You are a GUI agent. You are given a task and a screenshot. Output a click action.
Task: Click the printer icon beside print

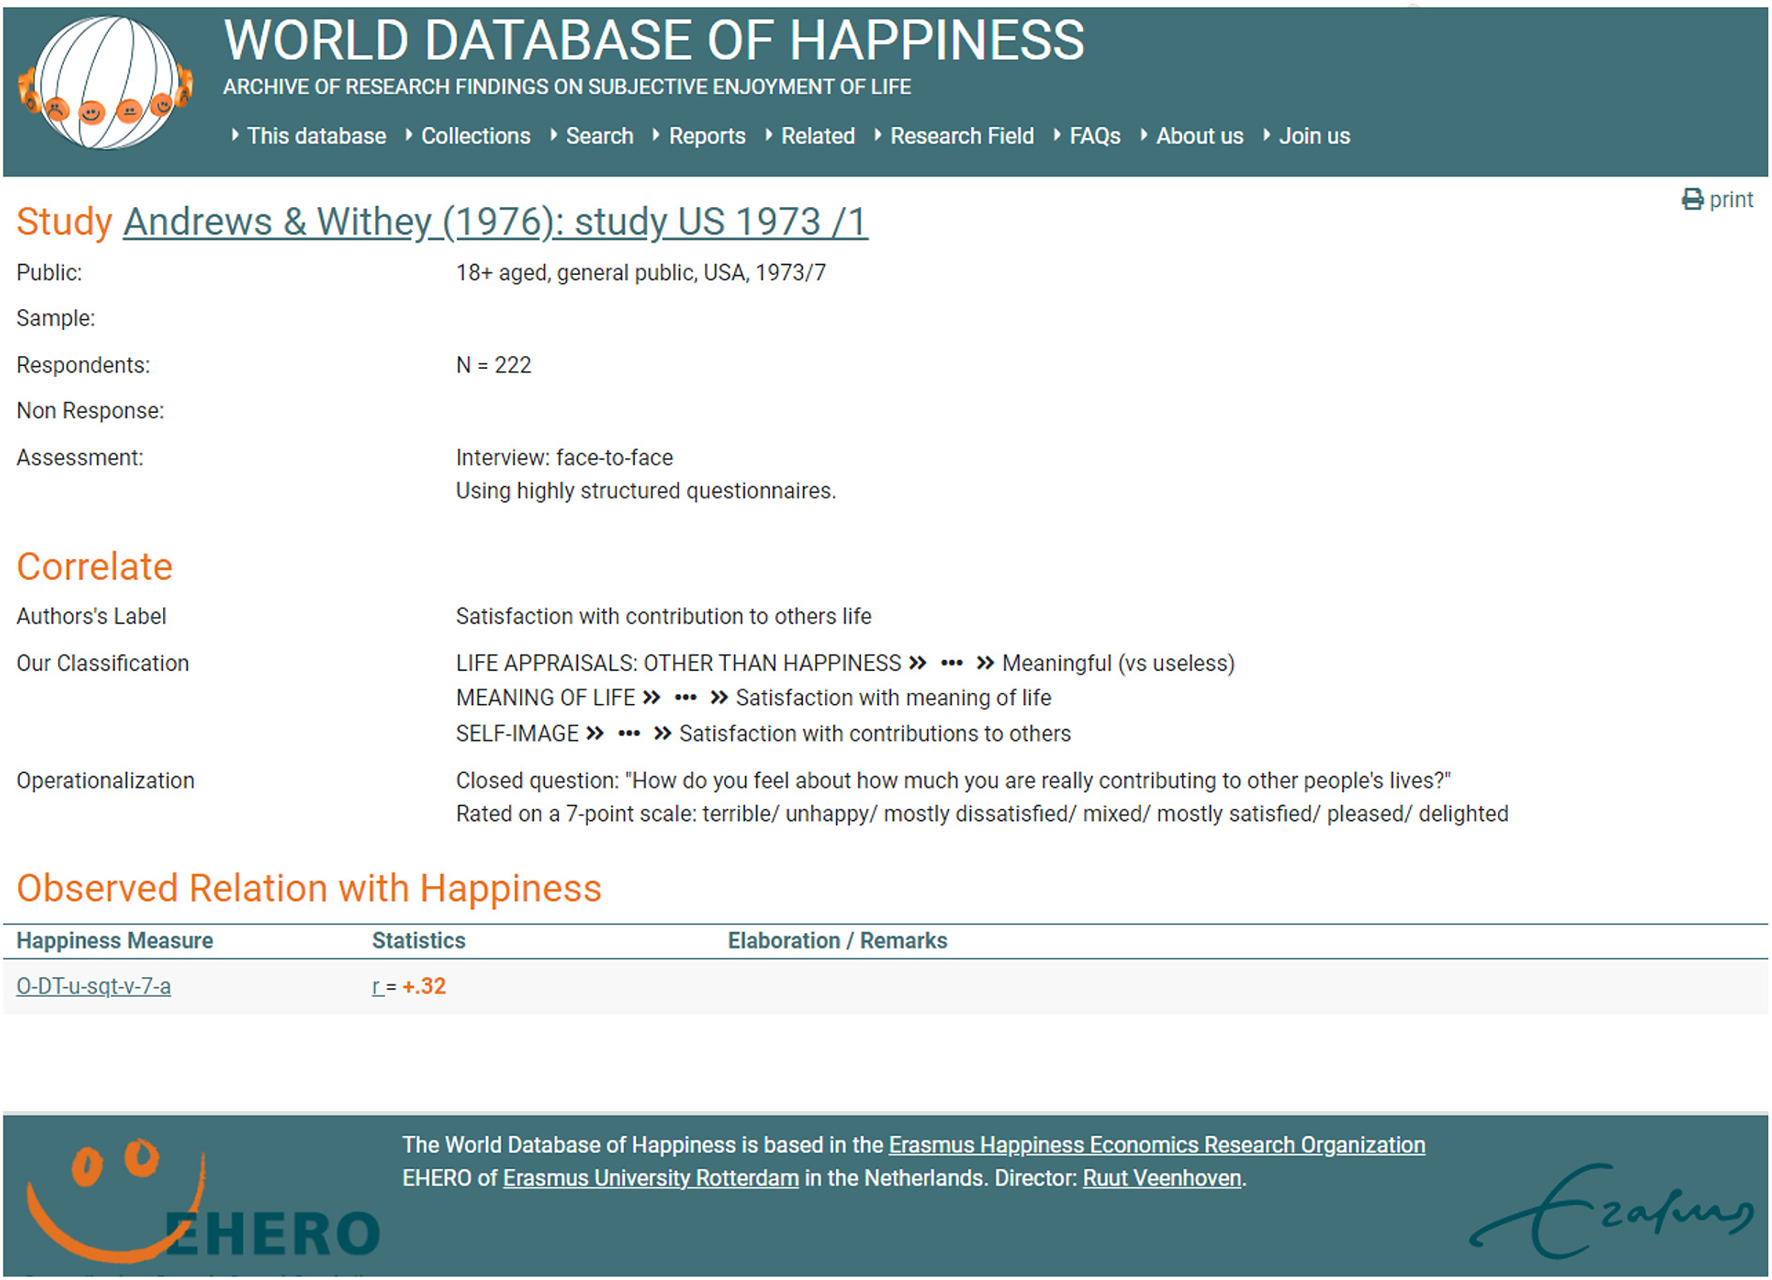click(1692, 200)
